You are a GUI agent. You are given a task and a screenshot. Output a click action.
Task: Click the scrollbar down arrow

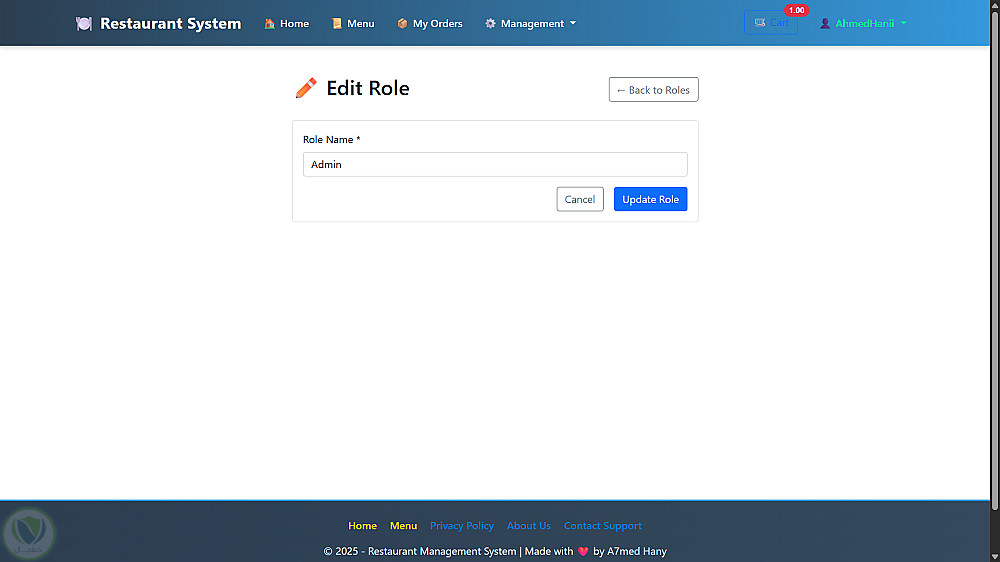tap(995, 557)
